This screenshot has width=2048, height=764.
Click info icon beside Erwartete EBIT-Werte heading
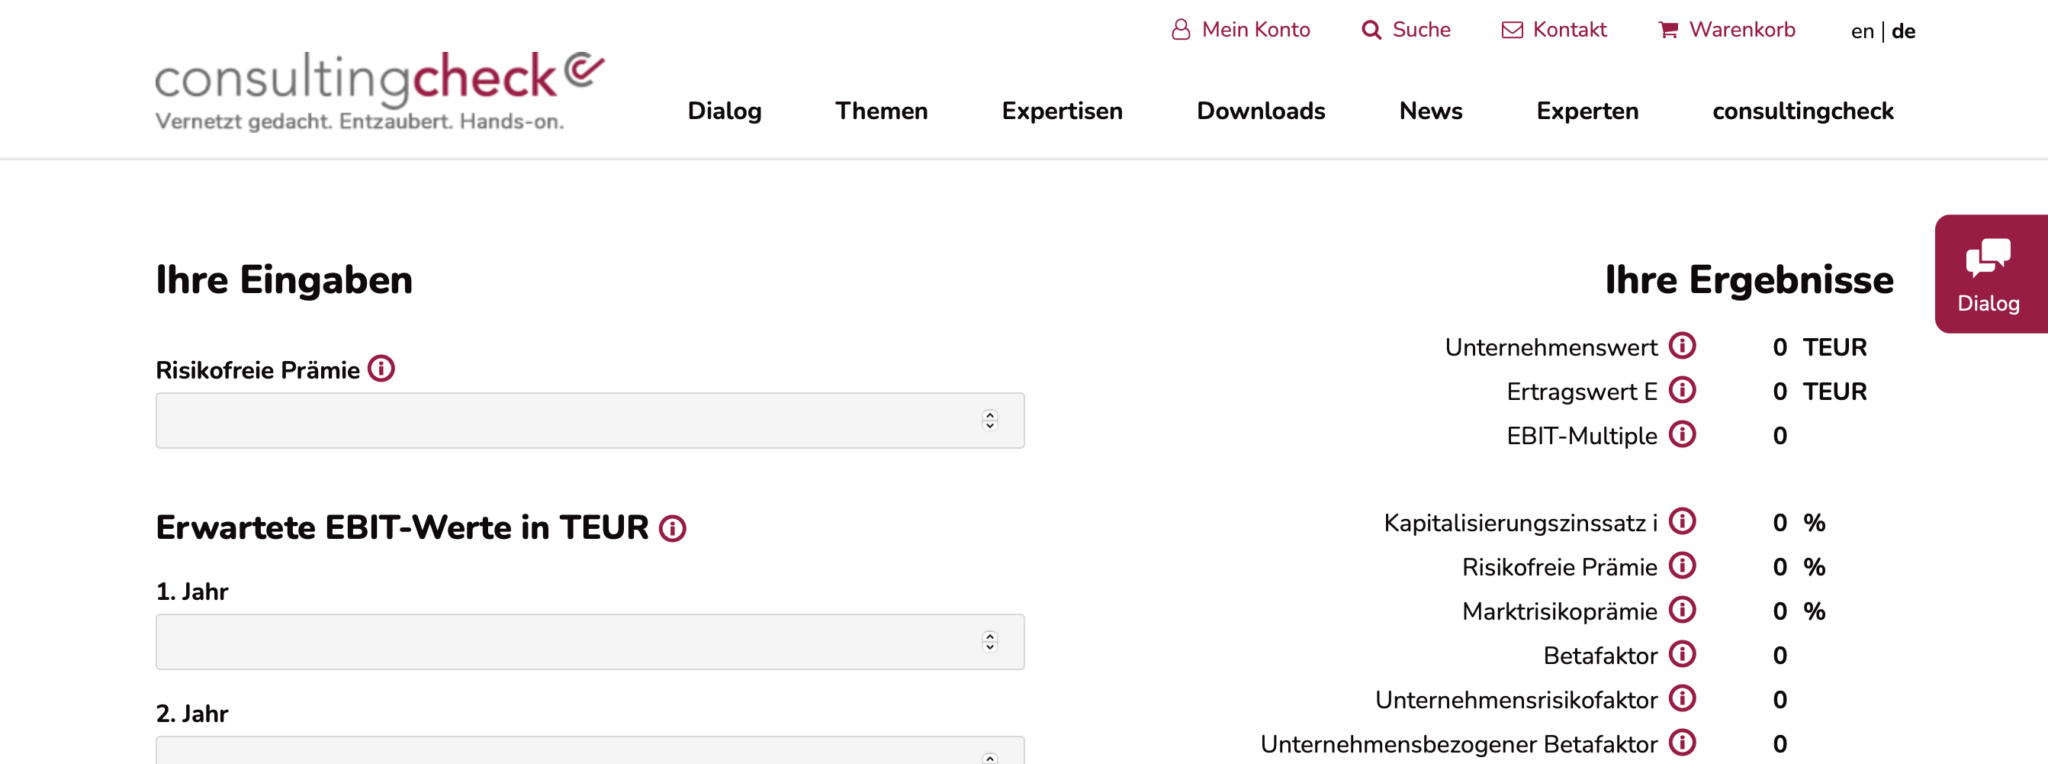click(x=673, y=528)
